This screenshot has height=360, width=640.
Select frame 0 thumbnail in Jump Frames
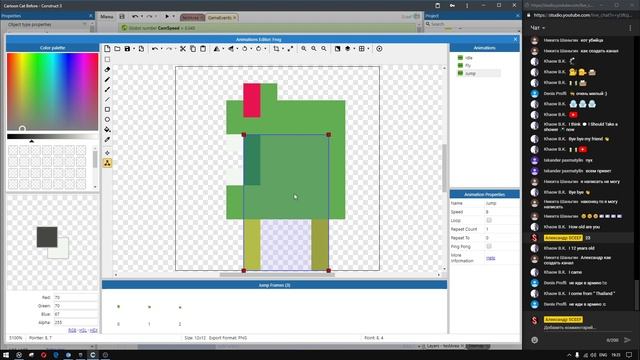[x=118, y=307]
